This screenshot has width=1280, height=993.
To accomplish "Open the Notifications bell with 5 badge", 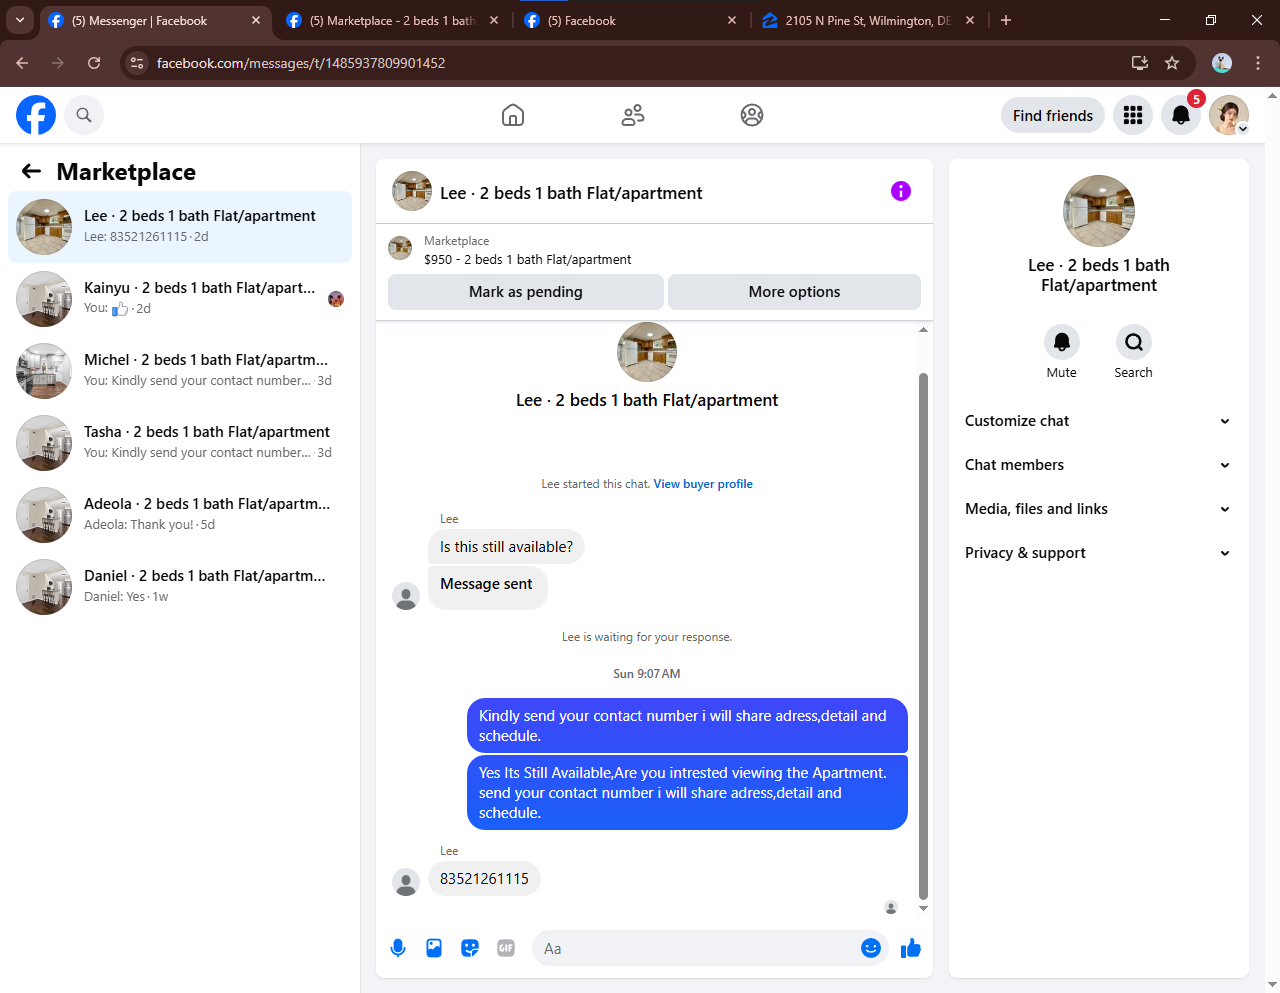I will (1181, 115).
